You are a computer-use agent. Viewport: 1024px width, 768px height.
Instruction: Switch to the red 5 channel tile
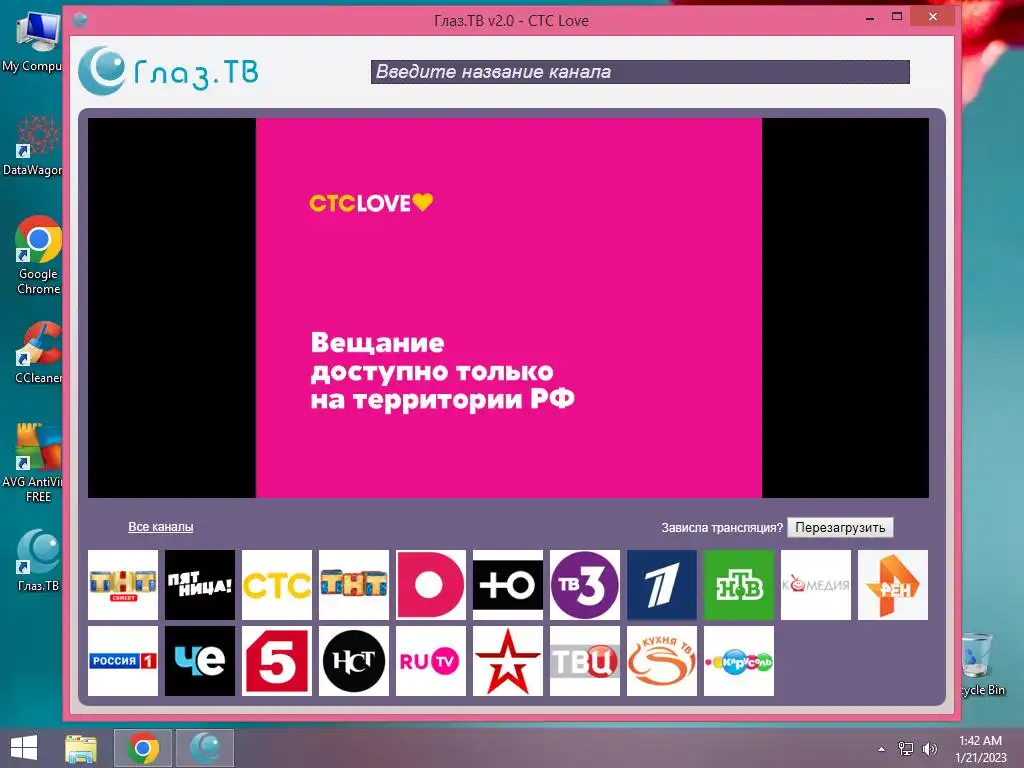coord(277,661)
